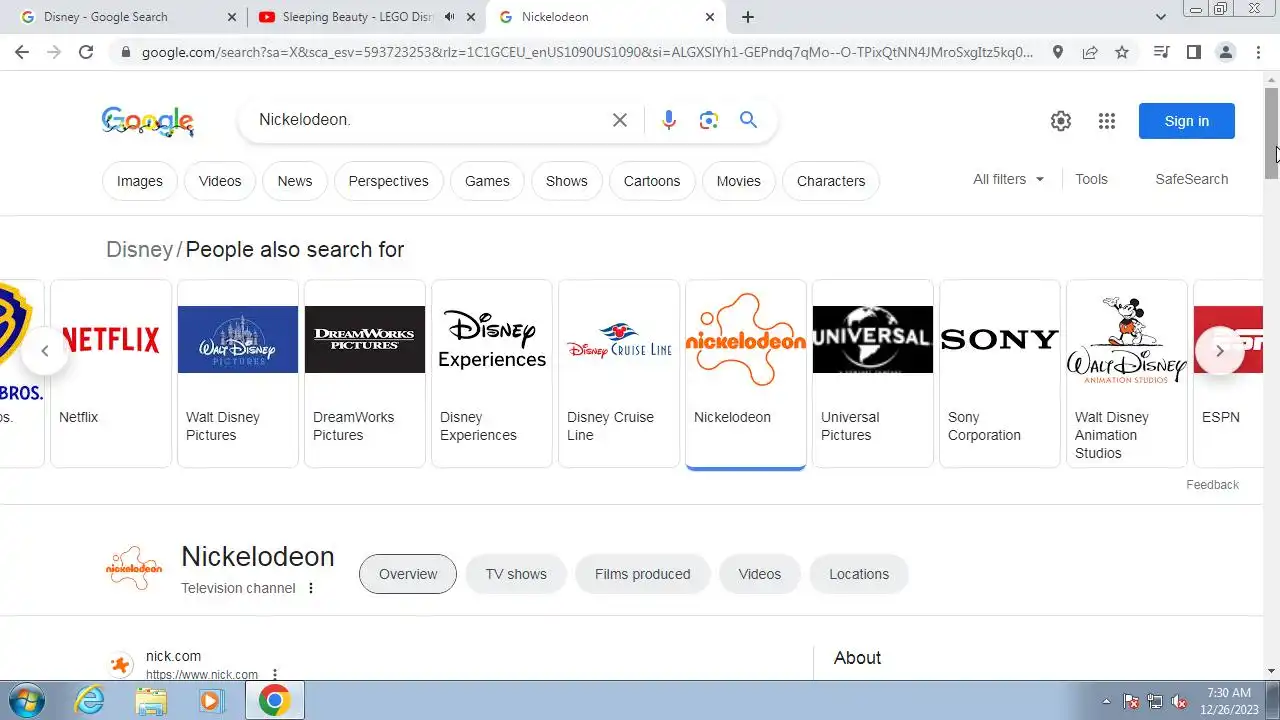Click the Disney breadcrumb link

[140, 249]
